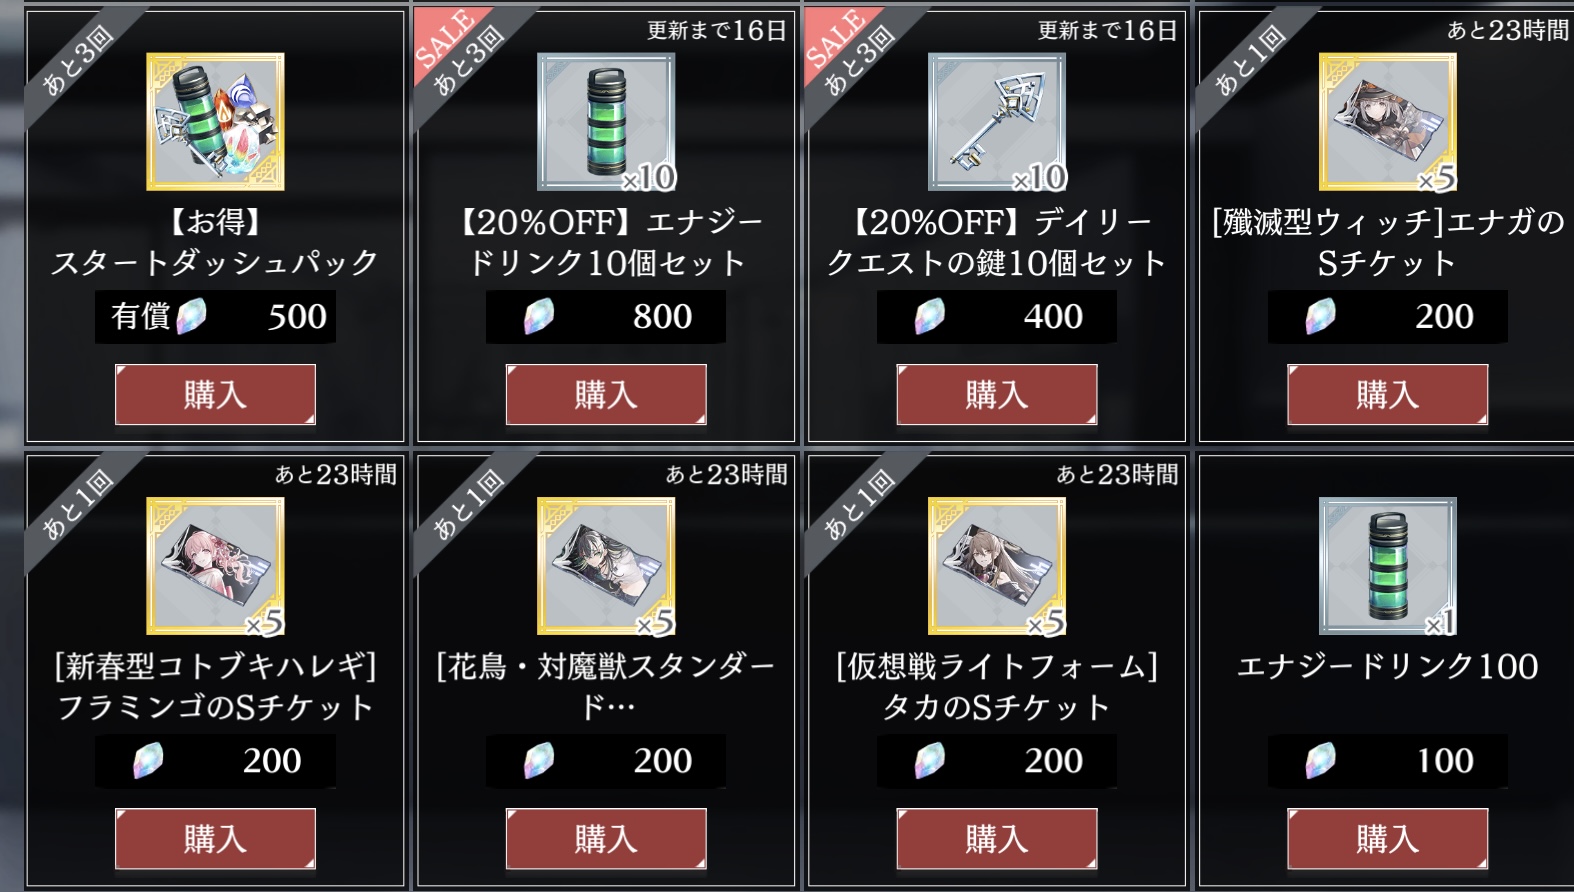This screenshot has width=1574, height=892.
Task: Open the Taka S ticket icon
Action: (997, 566)
